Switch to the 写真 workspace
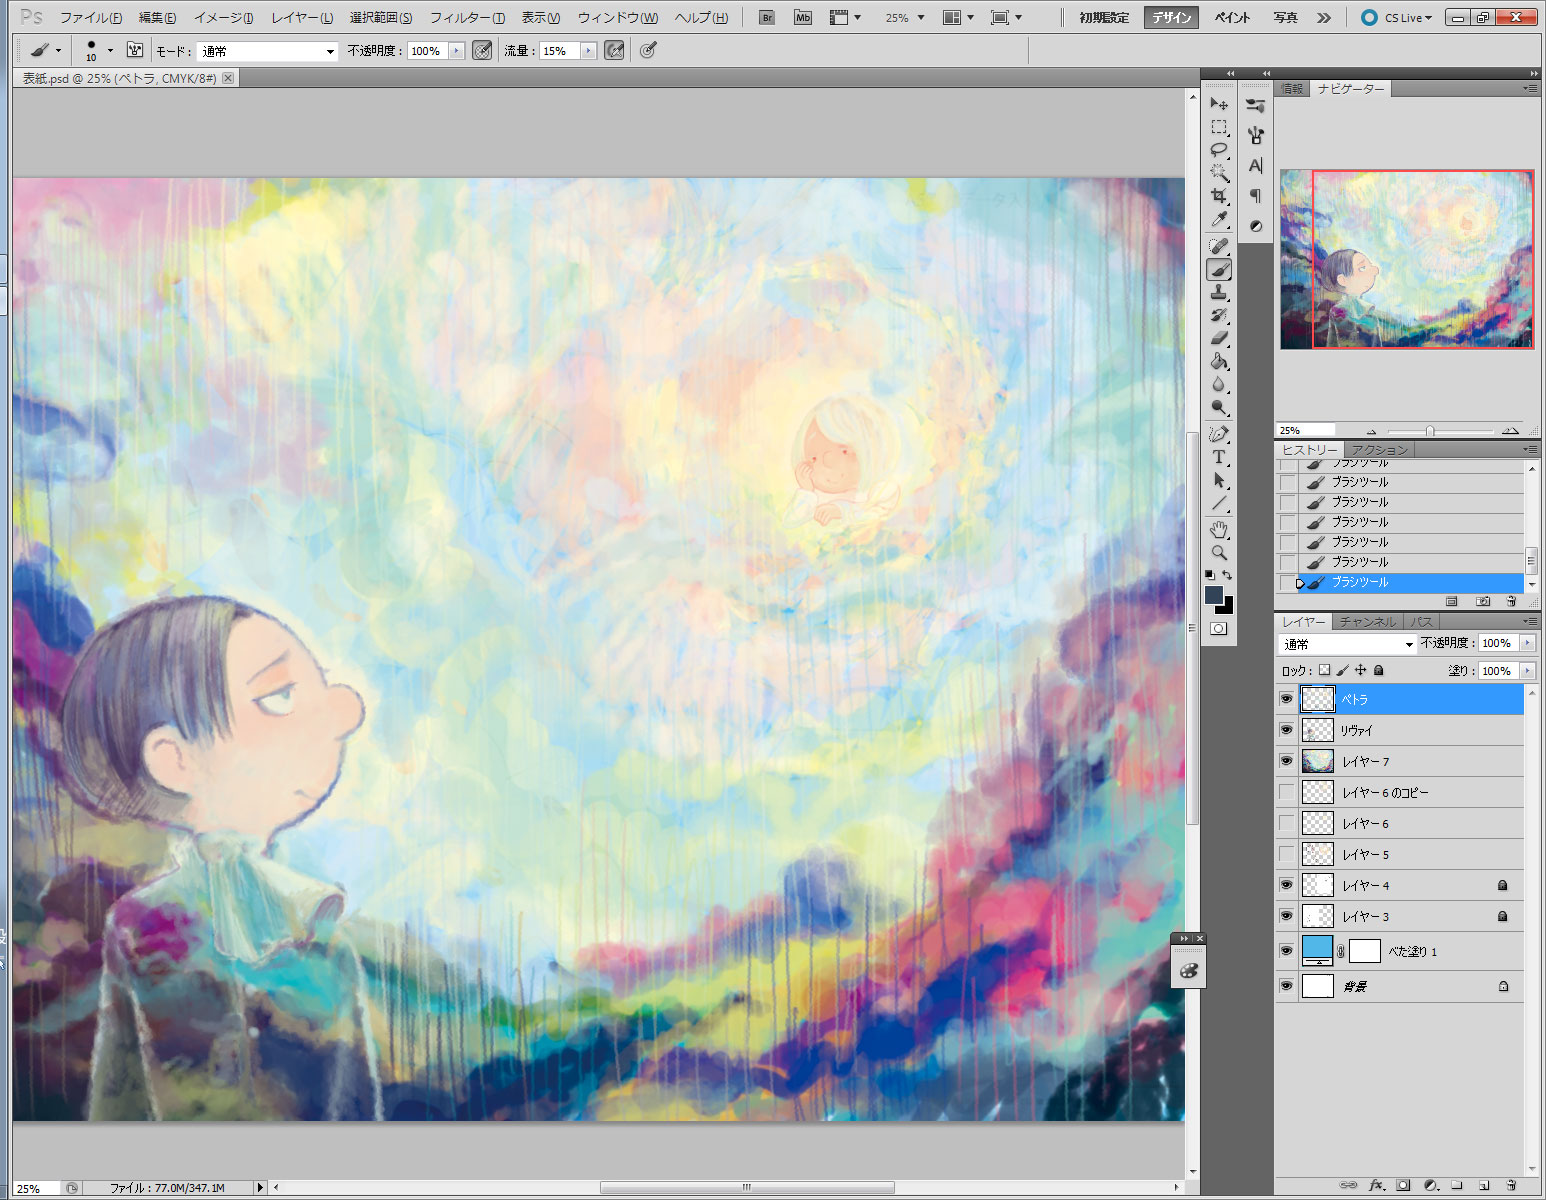Screen dimensions: 1546x1200 [1285, 18]
